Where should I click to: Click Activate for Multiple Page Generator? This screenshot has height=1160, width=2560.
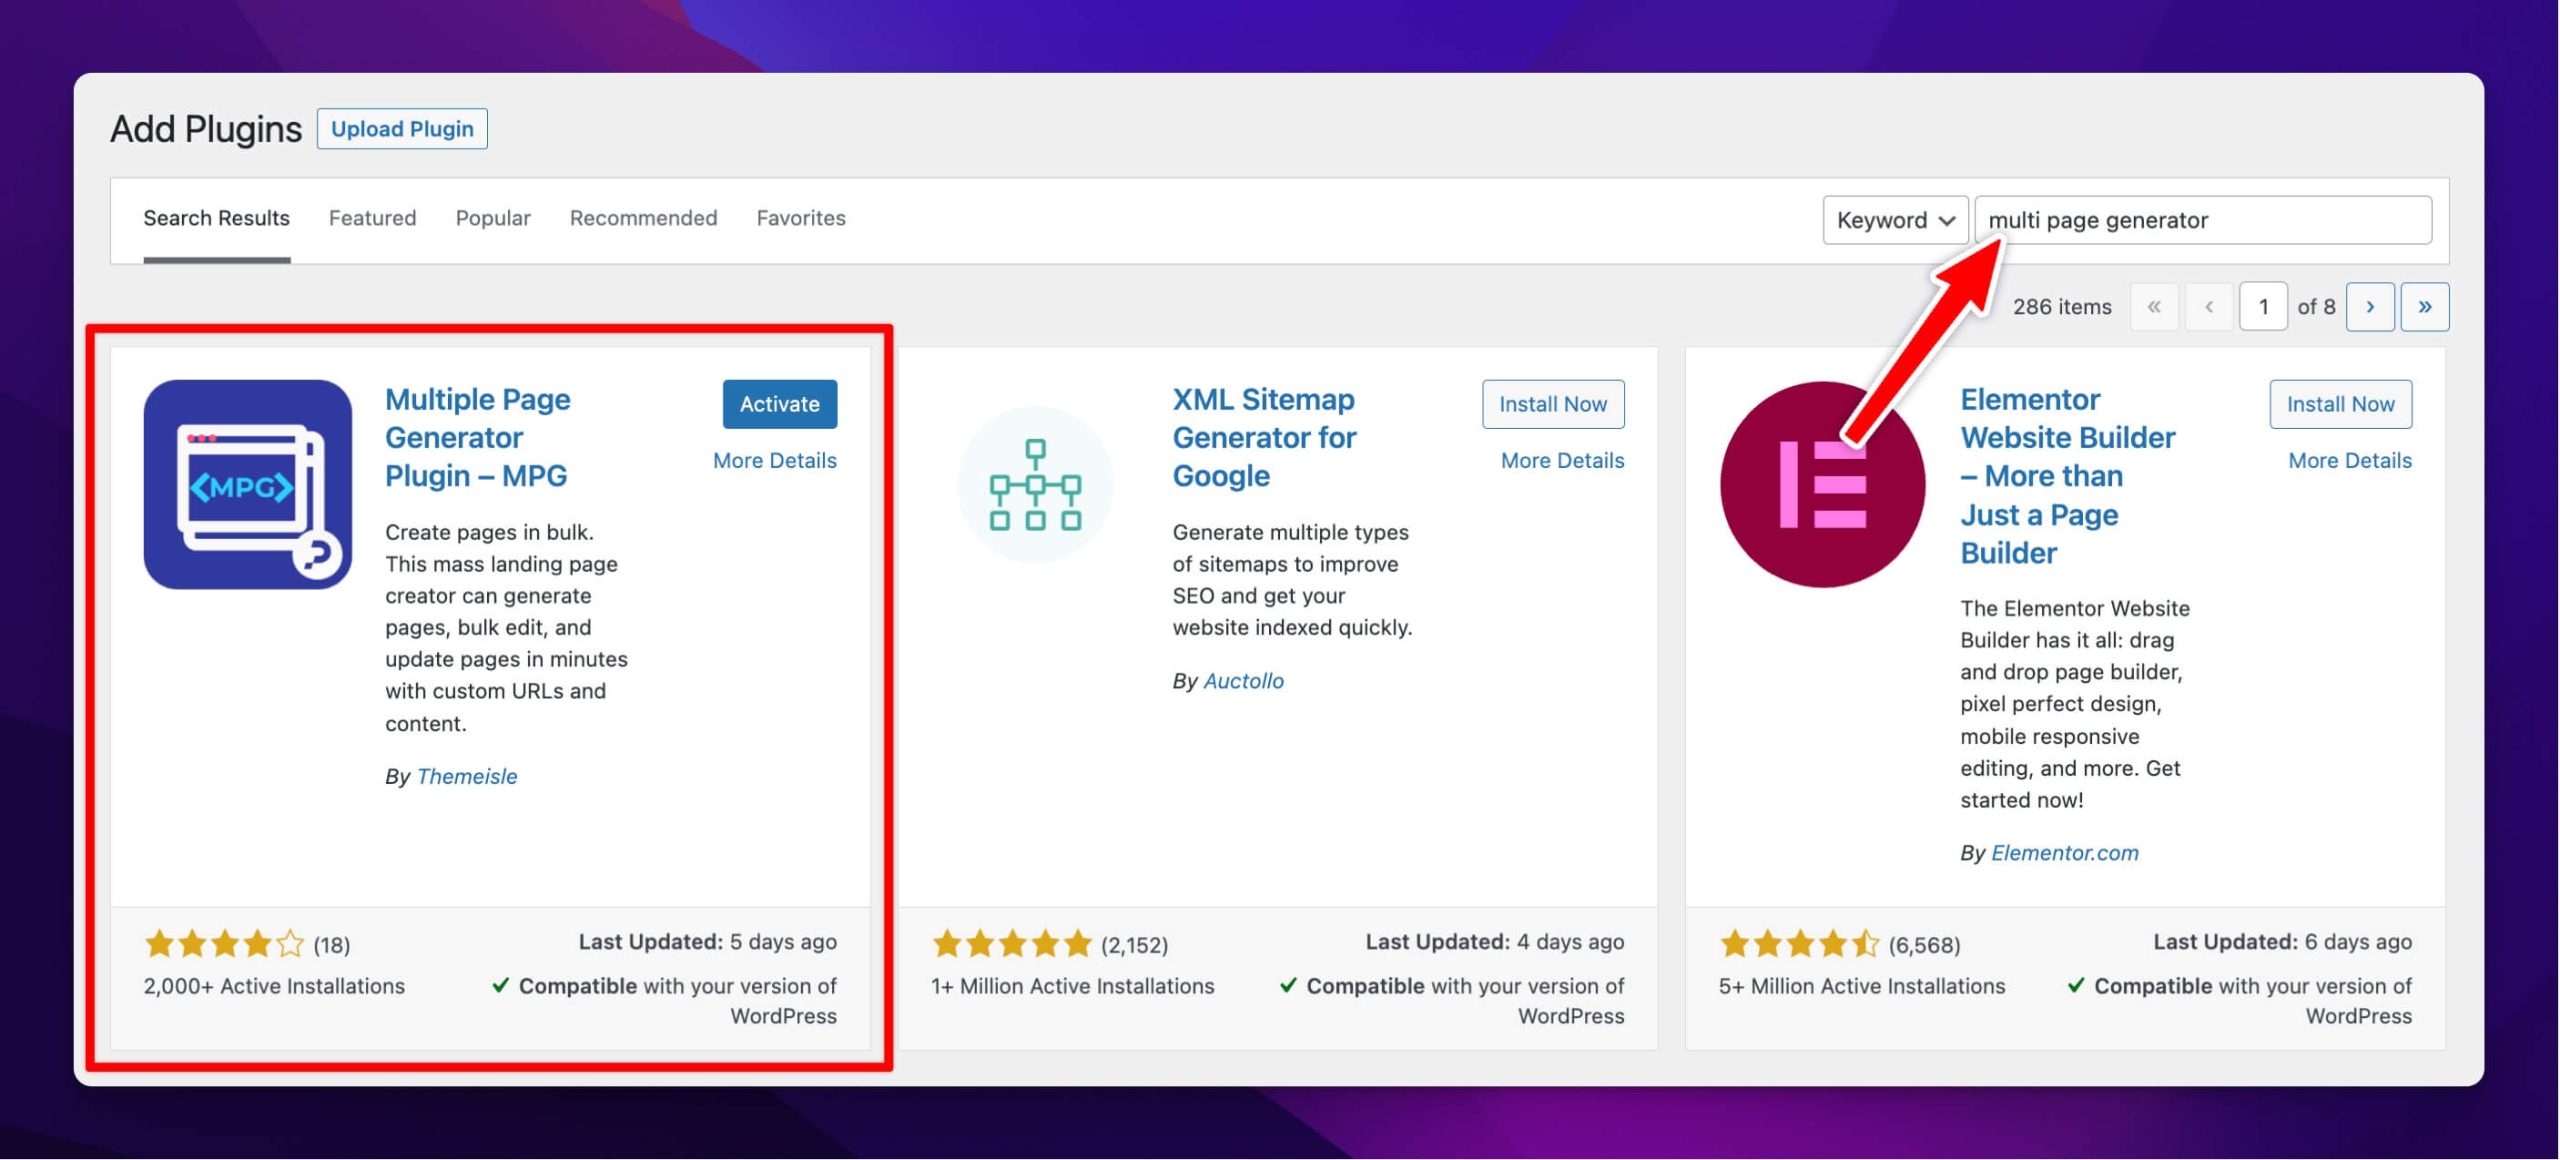779,404
